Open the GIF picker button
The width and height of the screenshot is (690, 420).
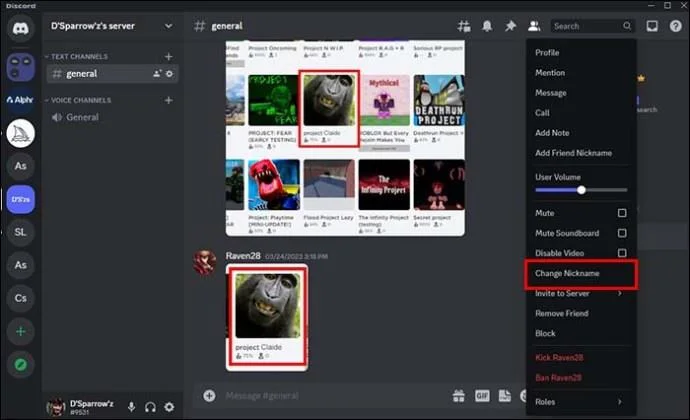pyautogui.click(x=482, y=396)
